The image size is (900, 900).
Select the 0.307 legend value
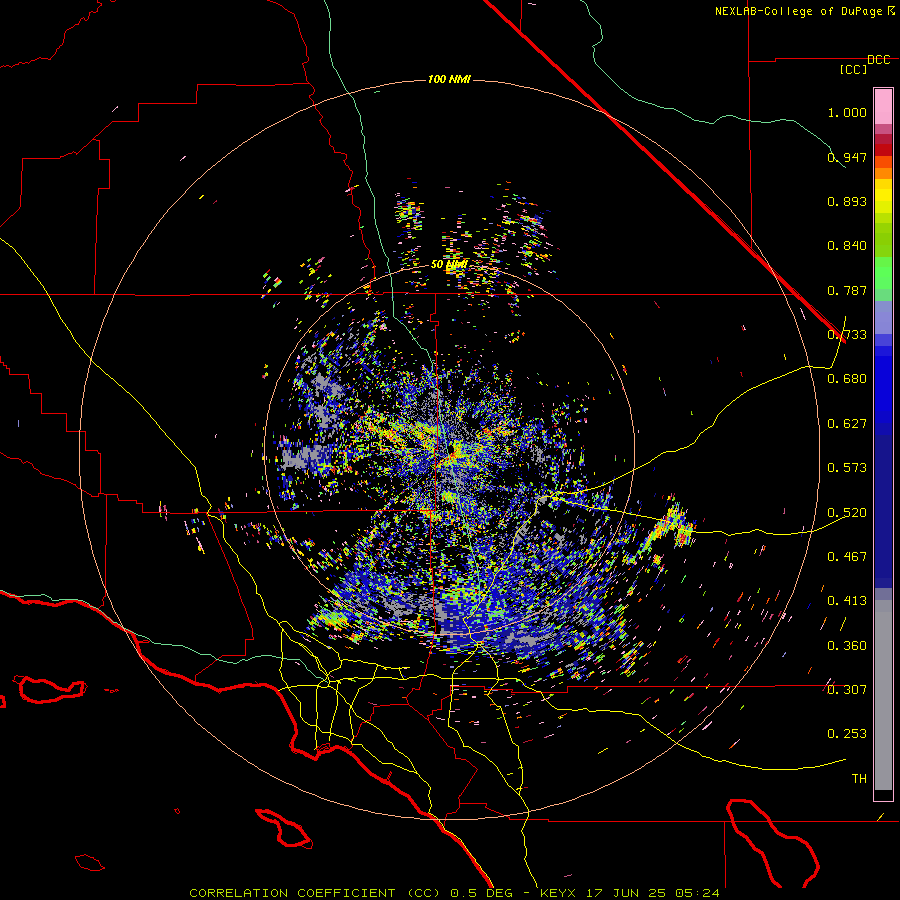pyautogui.click(x=847, y=690)
